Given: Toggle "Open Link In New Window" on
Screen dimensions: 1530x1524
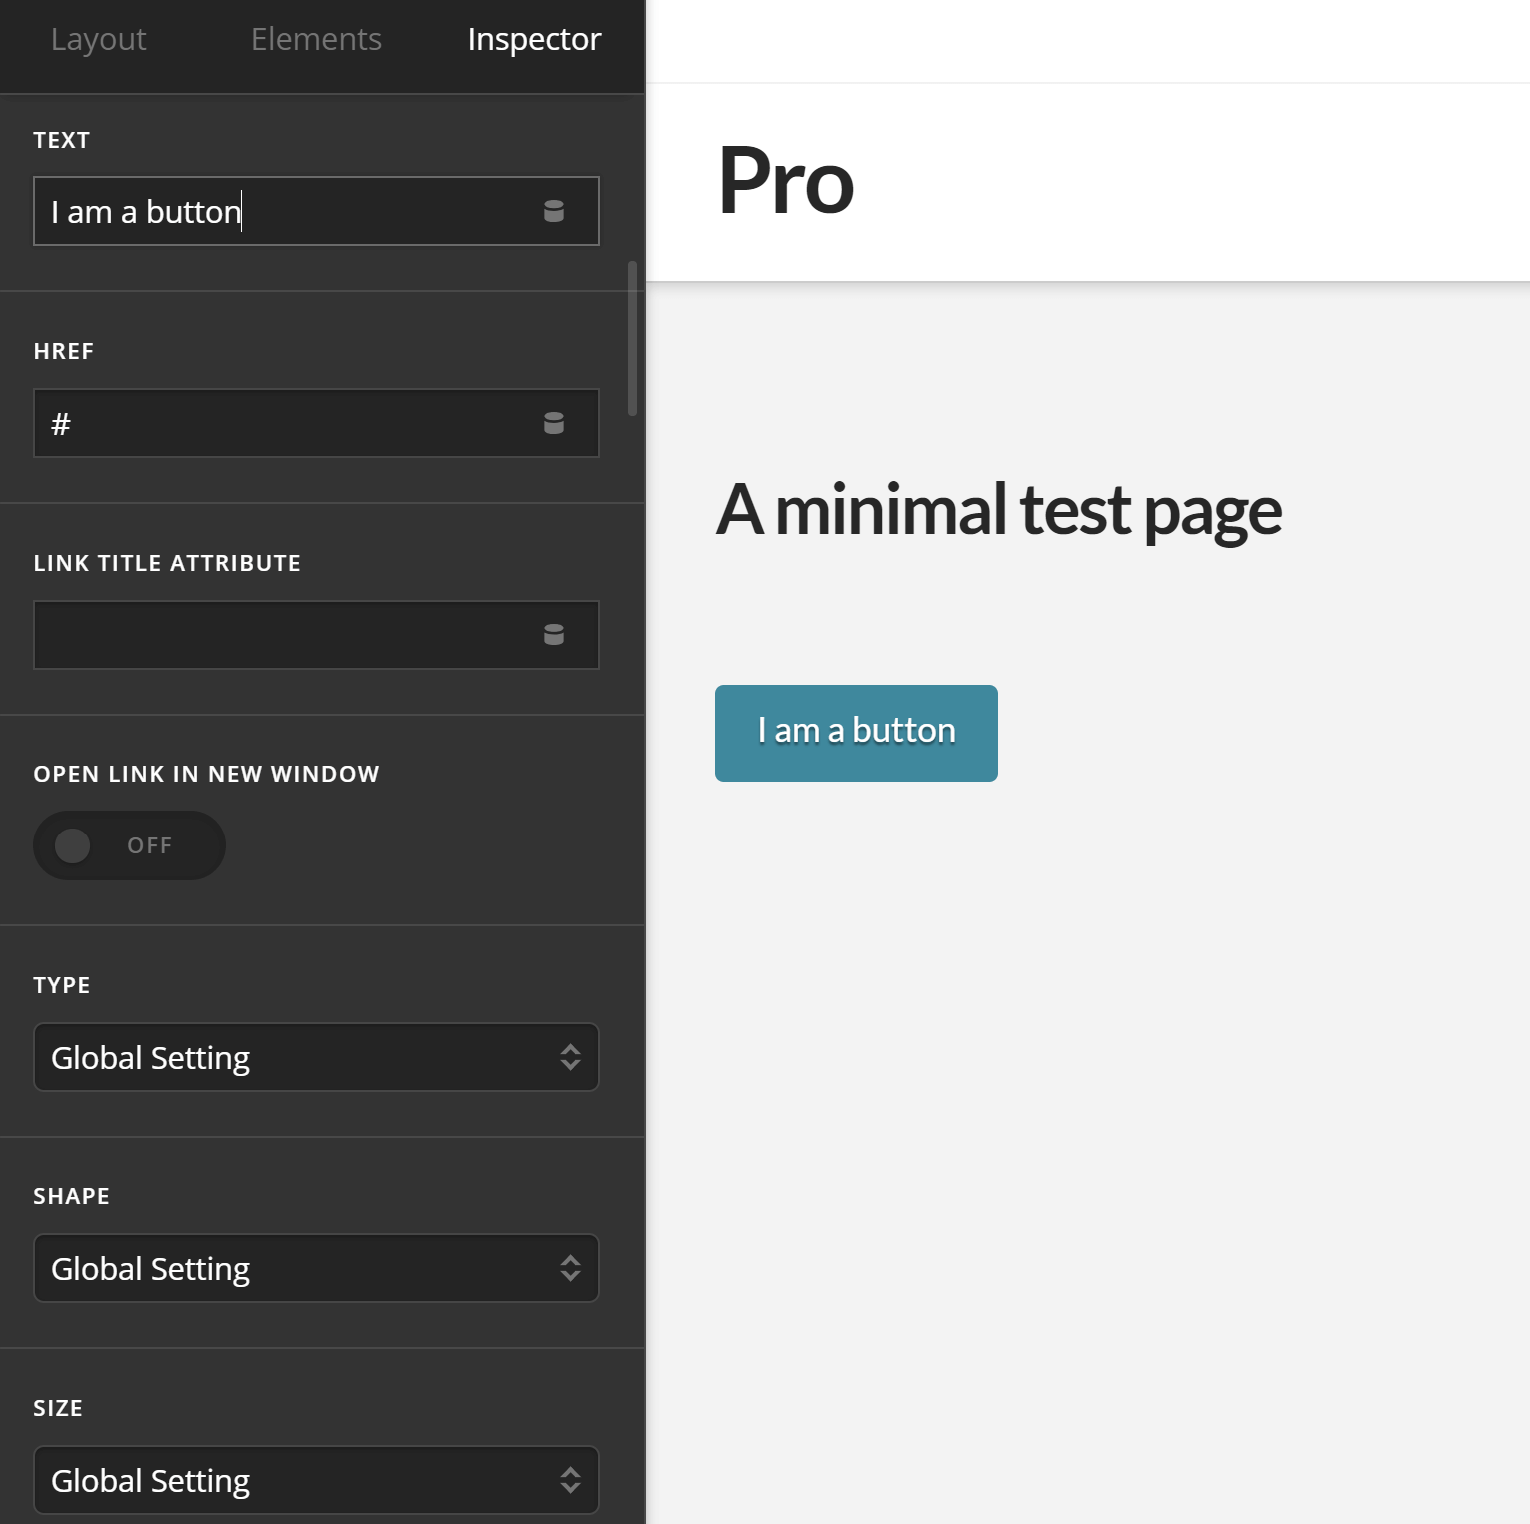Looking at the screenshot, I should tap(129, 845).
